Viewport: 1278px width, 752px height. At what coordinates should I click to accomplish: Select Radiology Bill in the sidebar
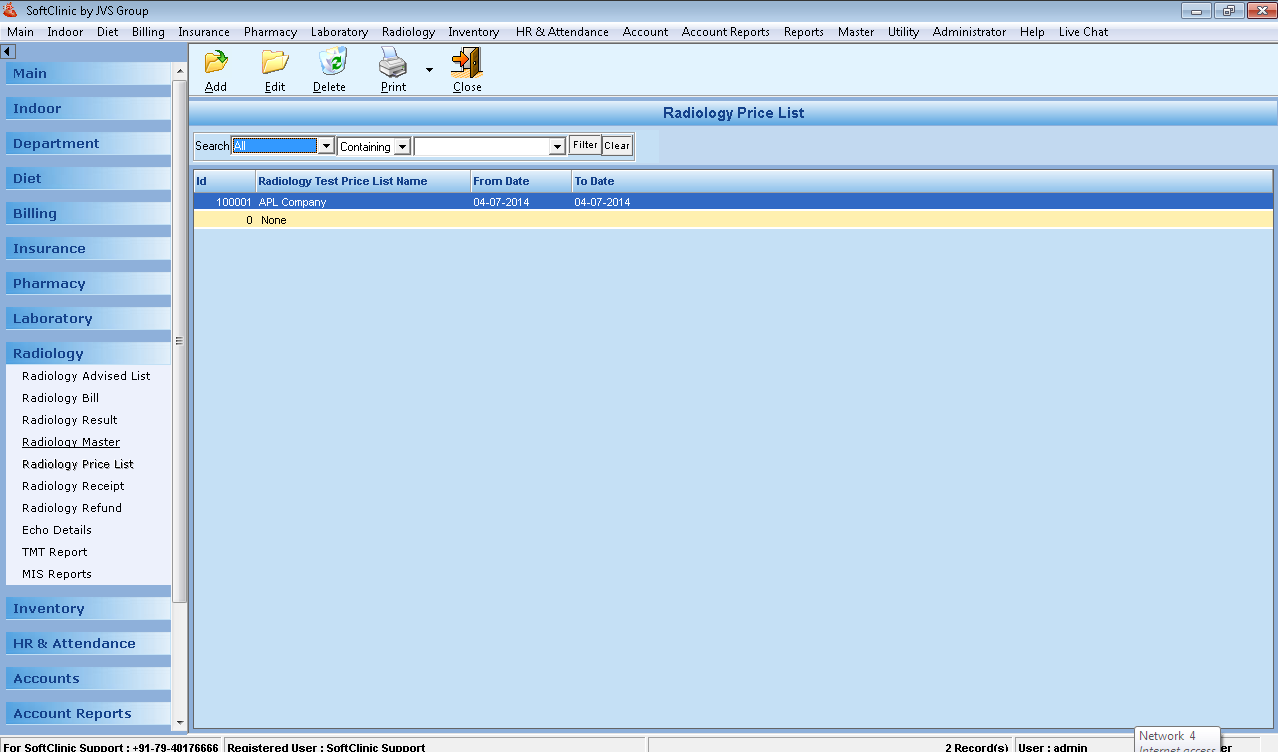[60, 398]
